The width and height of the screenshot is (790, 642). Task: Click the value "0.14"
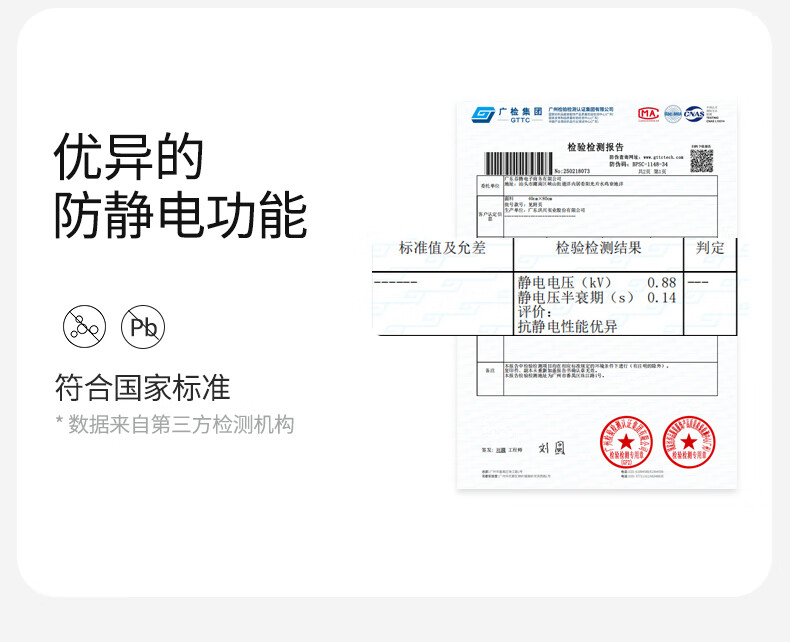click(x=662, y=298)
